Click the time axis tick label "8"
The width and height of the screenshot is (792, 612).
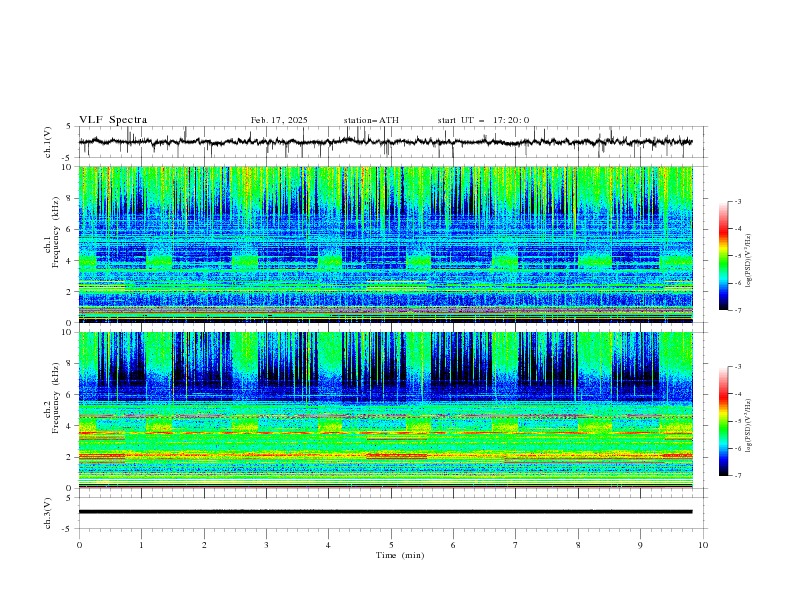pos(578,545)
